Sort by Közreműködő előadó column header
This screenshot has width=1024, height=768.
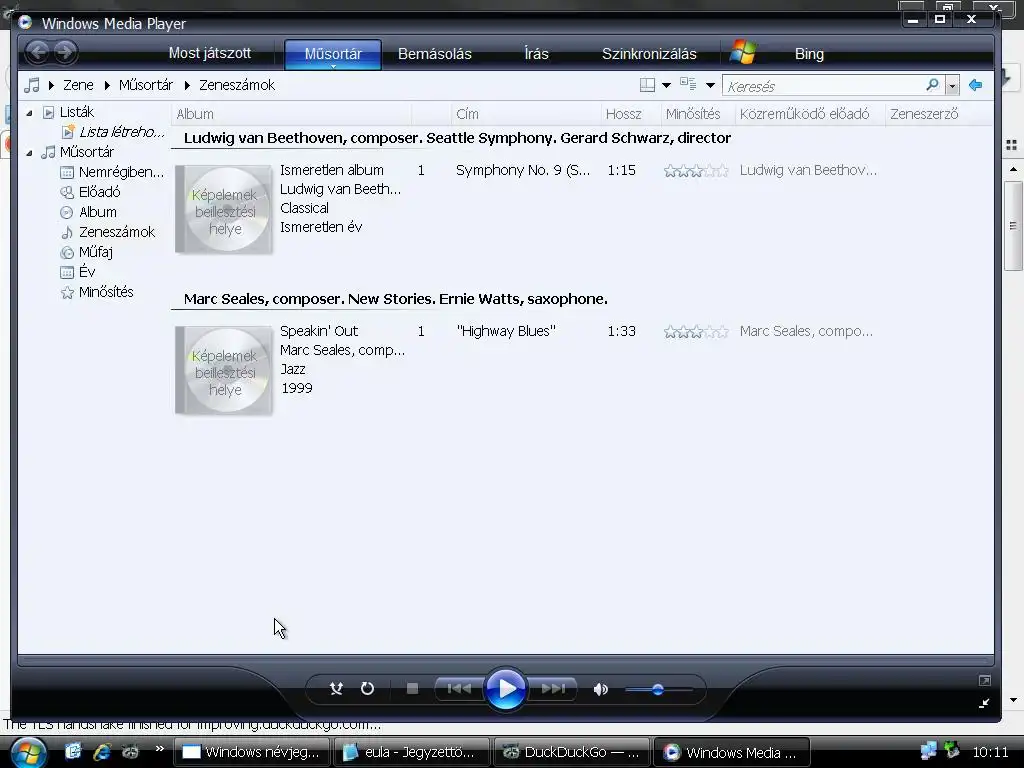(x=810, y=114)
